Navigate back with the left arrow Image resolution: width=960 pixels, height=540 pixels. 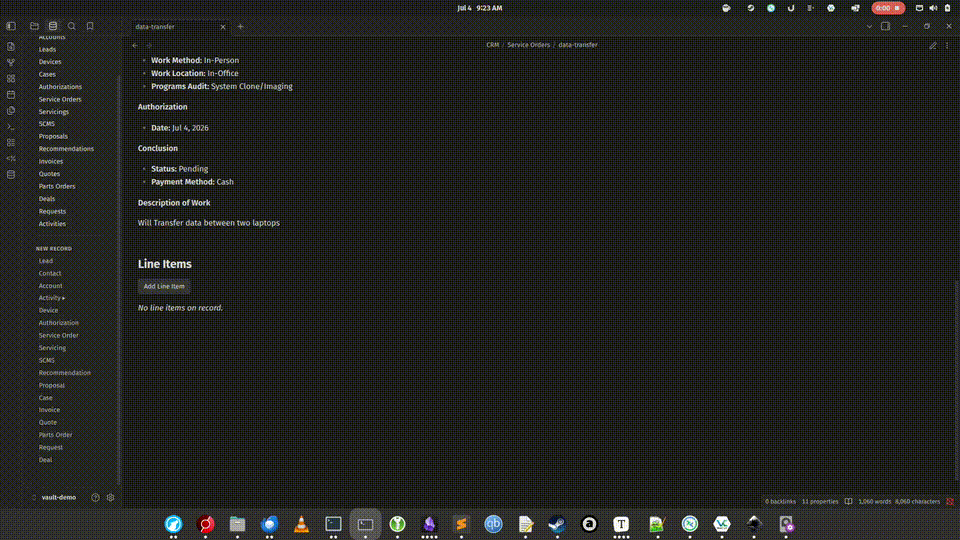(135, 45)
